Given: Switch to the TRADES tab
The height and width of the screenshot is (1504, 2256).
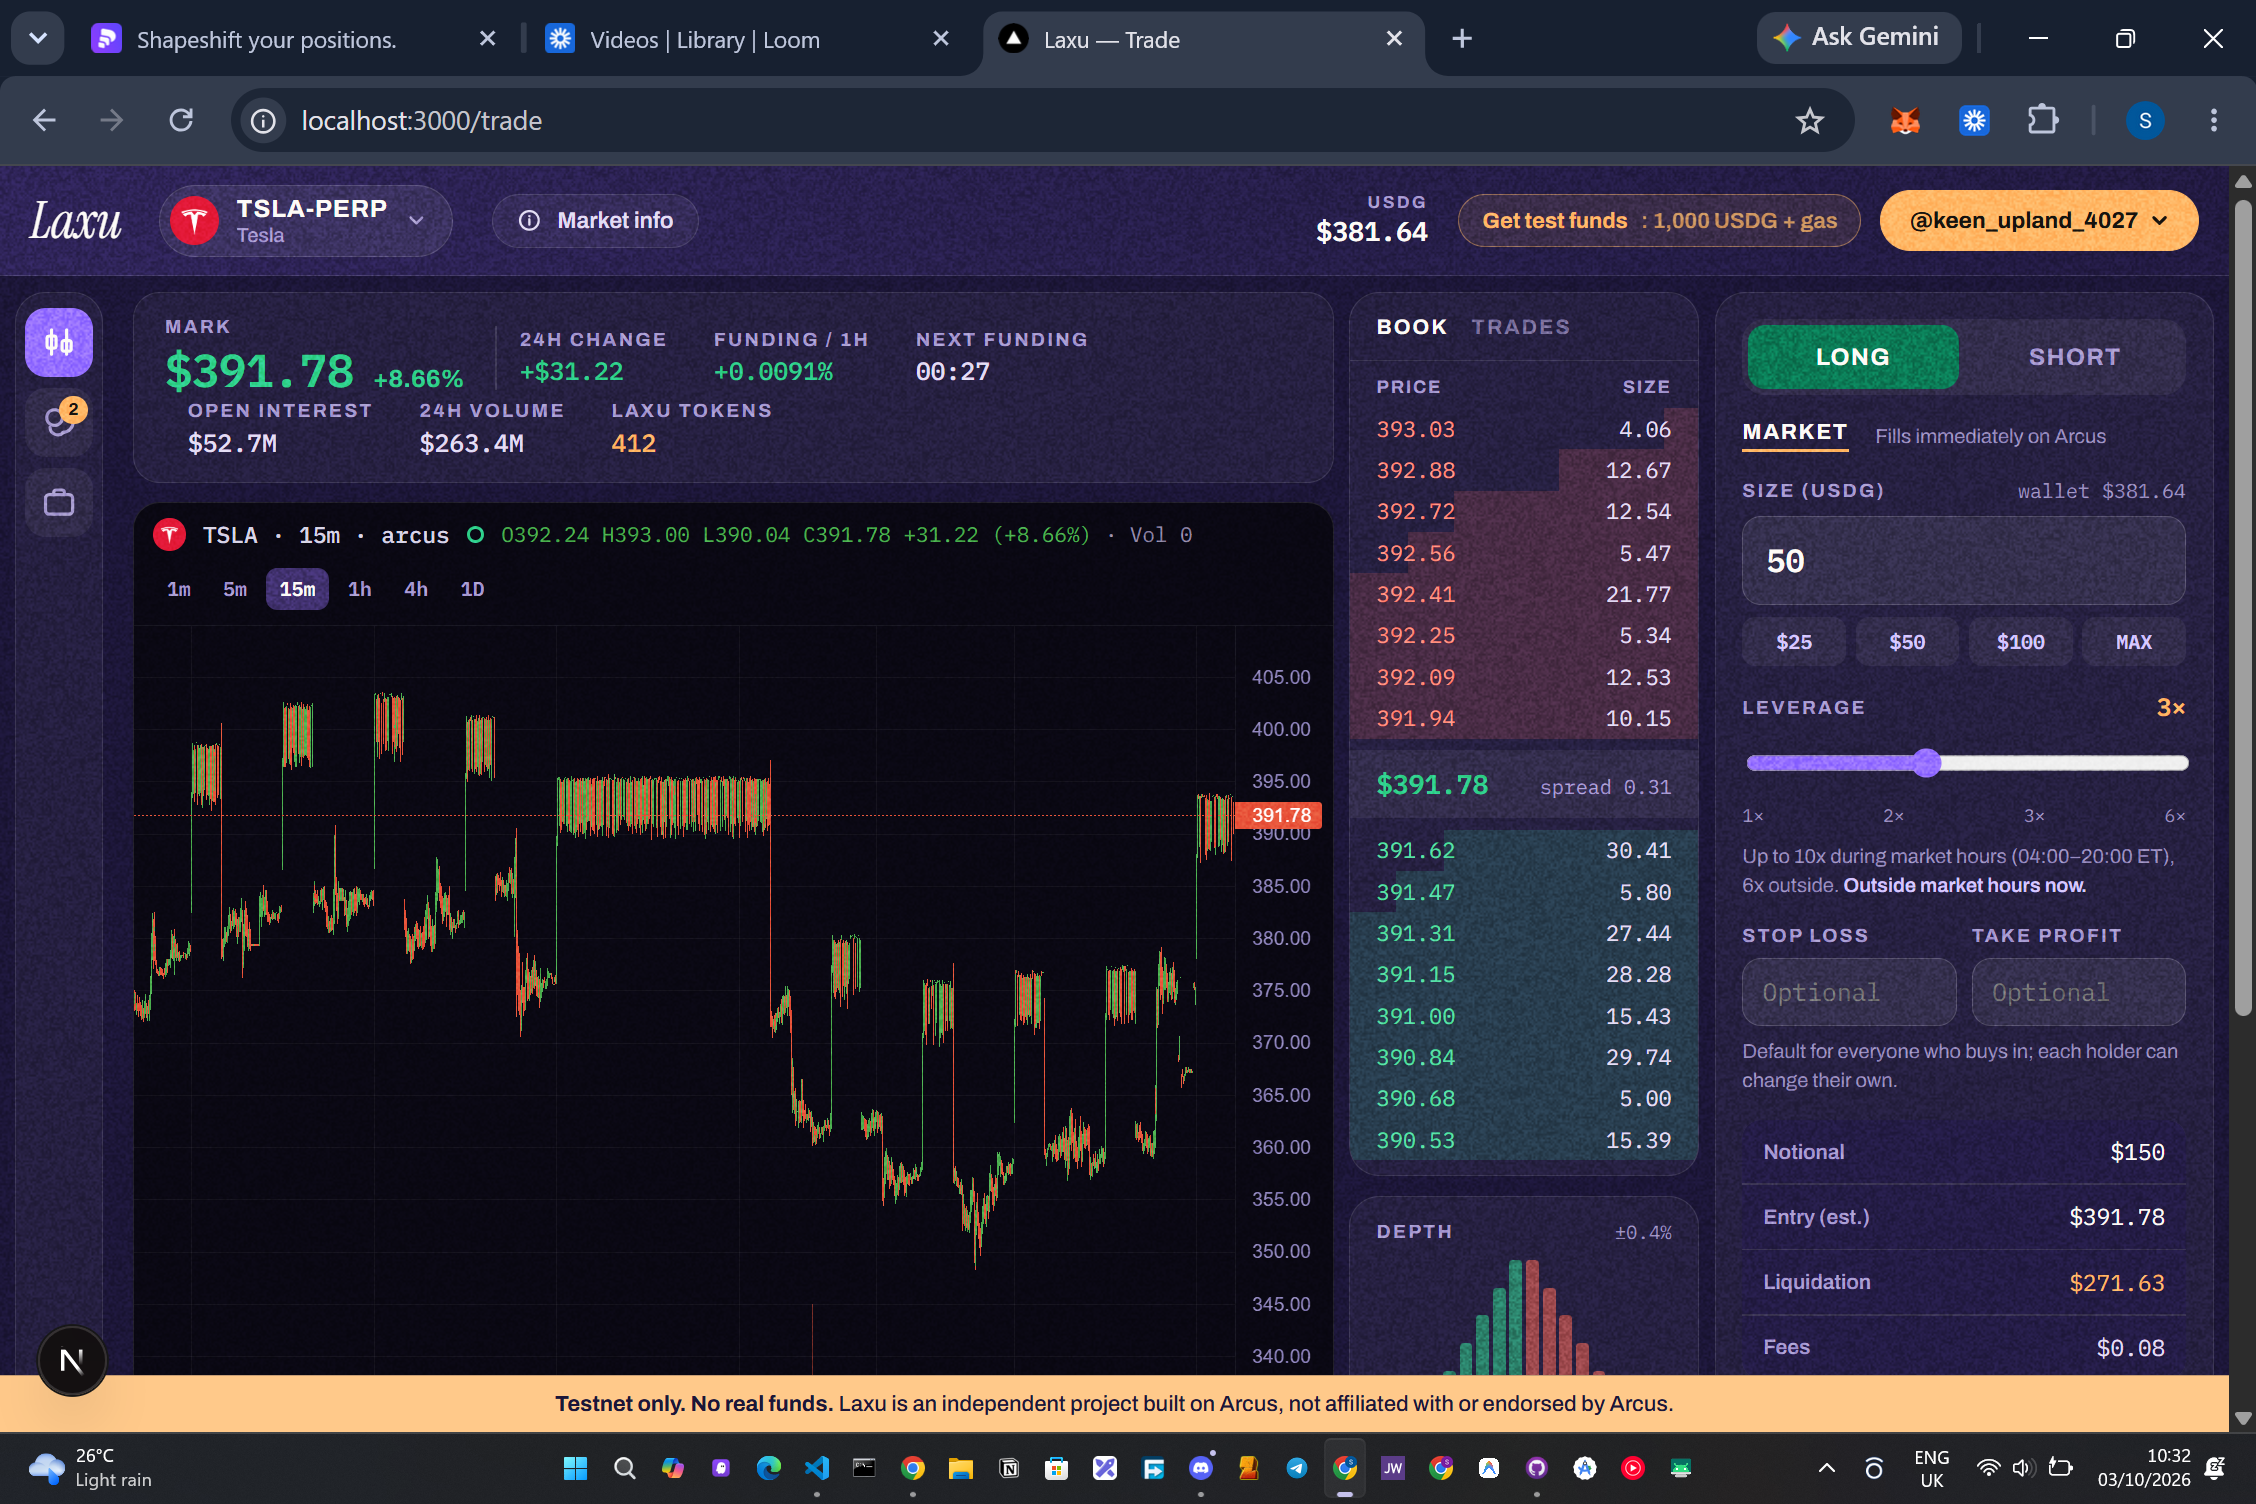Looking at the screenshot, I should click(x=1520, y=327).
